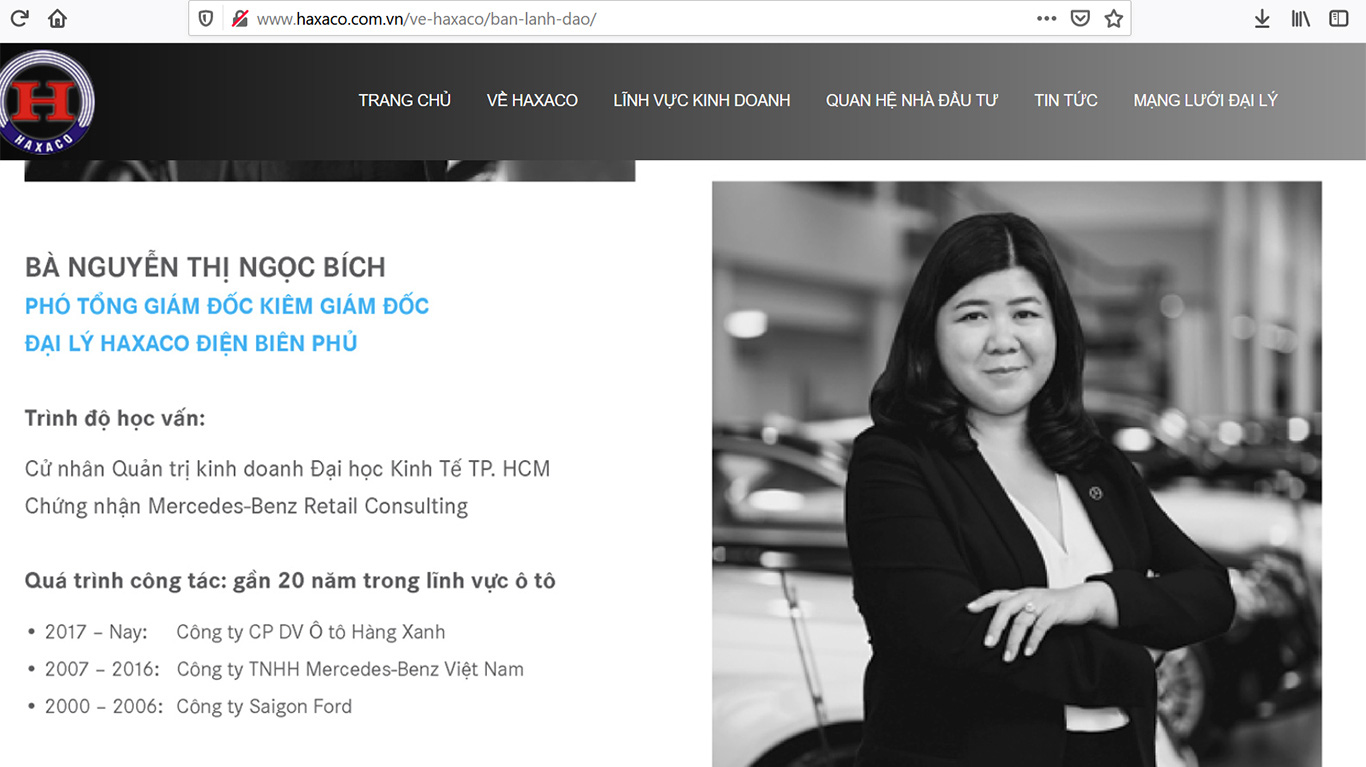1366x767 pixels.
Task: Expand the VỀ HAXACO submenu
Action: (532, 100)
